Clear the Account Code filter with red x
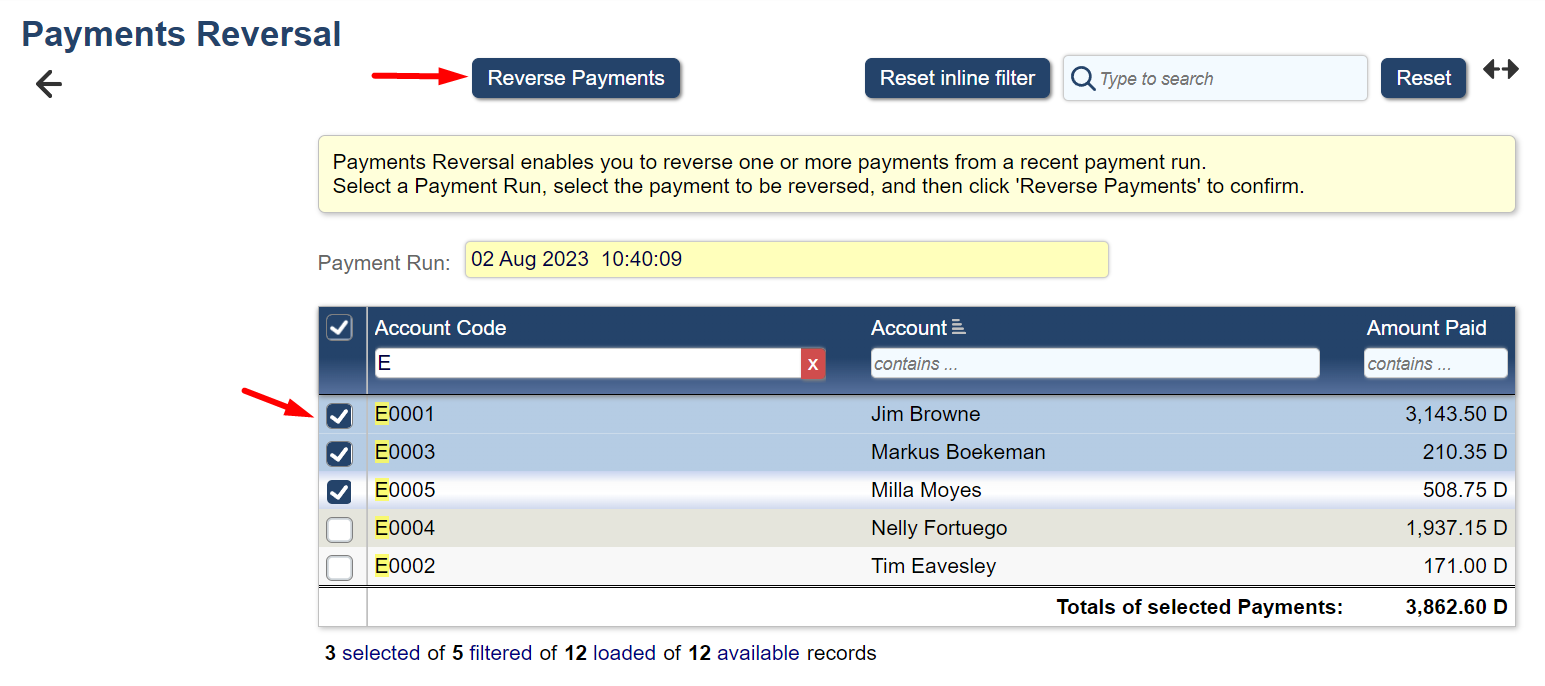 813,364
